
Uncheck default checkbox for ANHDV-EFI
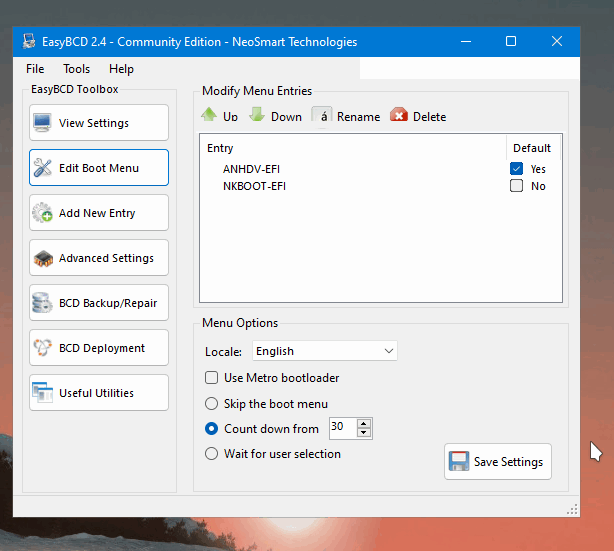[x=516, y=169]
